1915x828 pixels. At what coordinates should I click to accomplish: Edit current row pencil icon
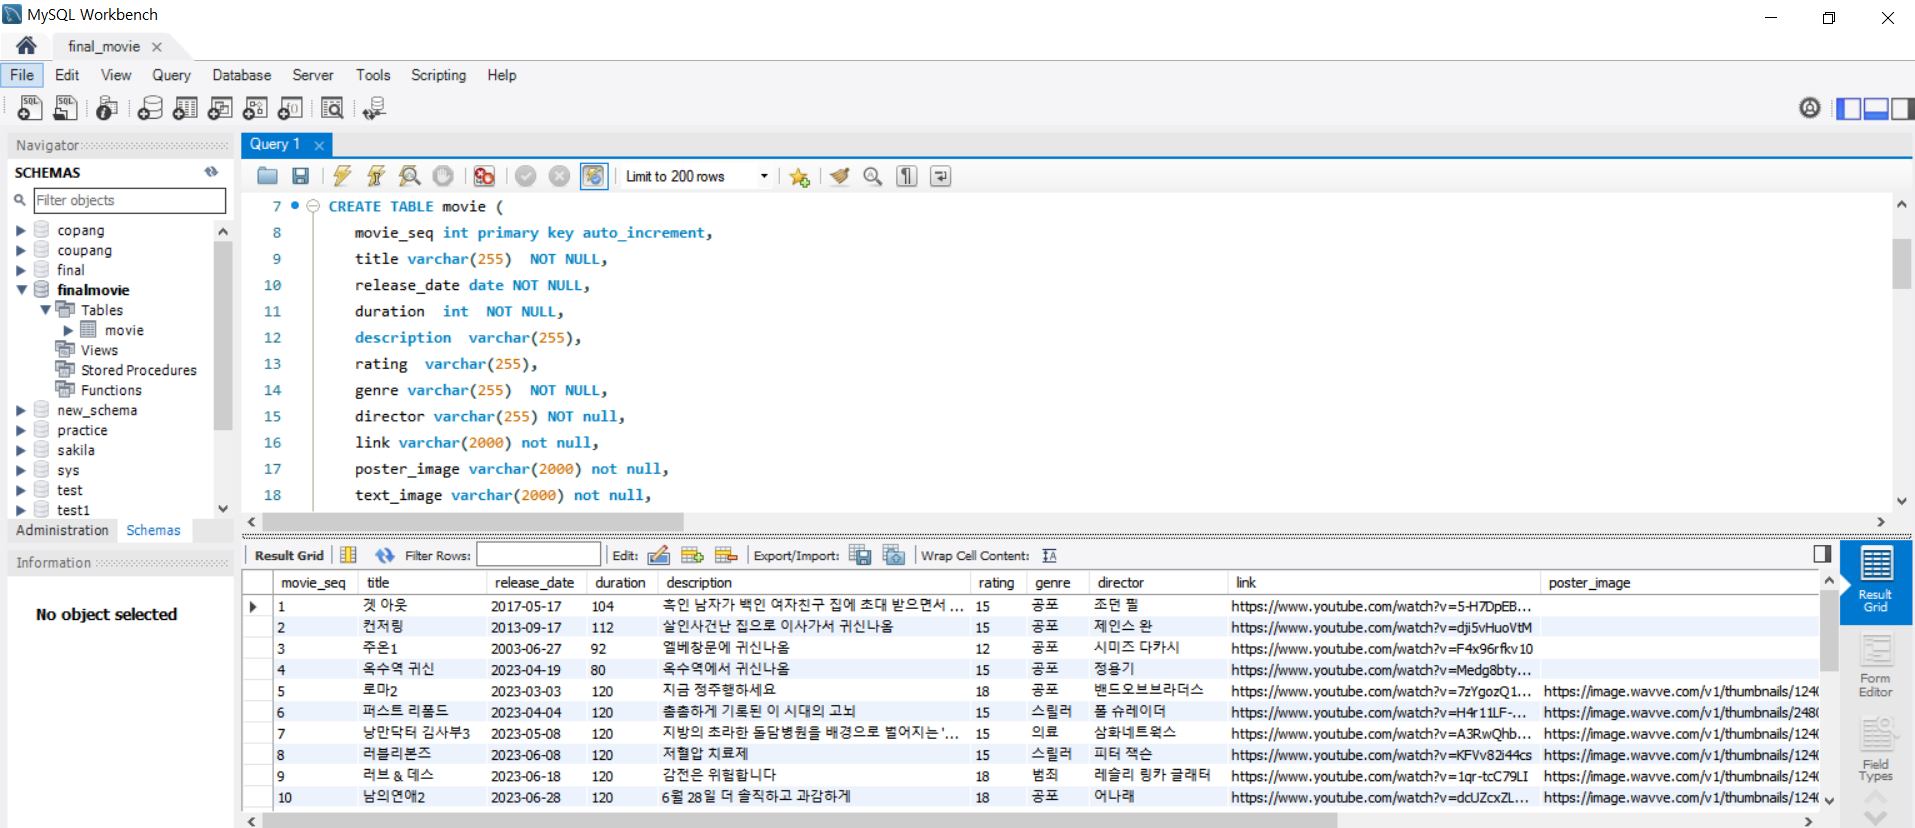click(658, 555)
